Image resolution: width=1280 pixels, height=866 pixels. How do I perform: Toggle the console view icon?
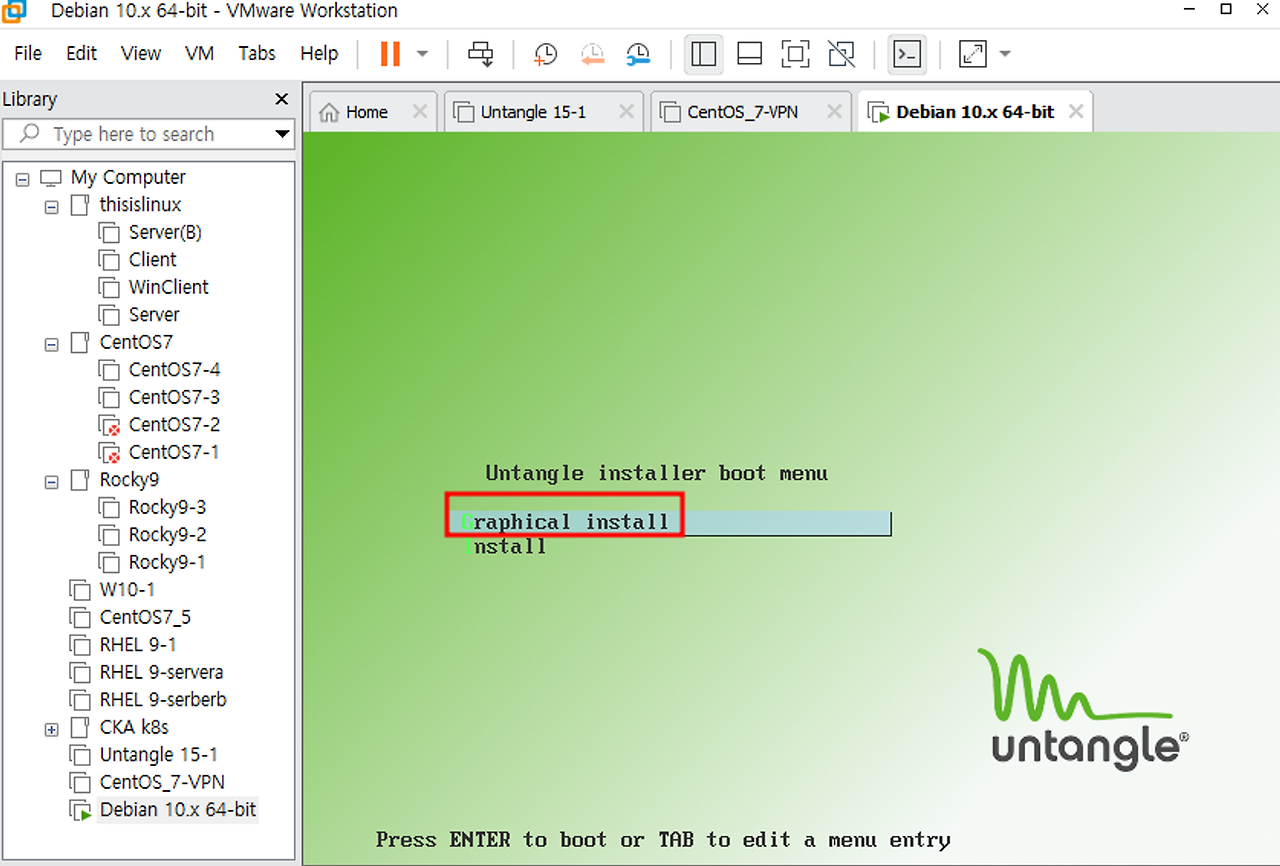[906, 54]
